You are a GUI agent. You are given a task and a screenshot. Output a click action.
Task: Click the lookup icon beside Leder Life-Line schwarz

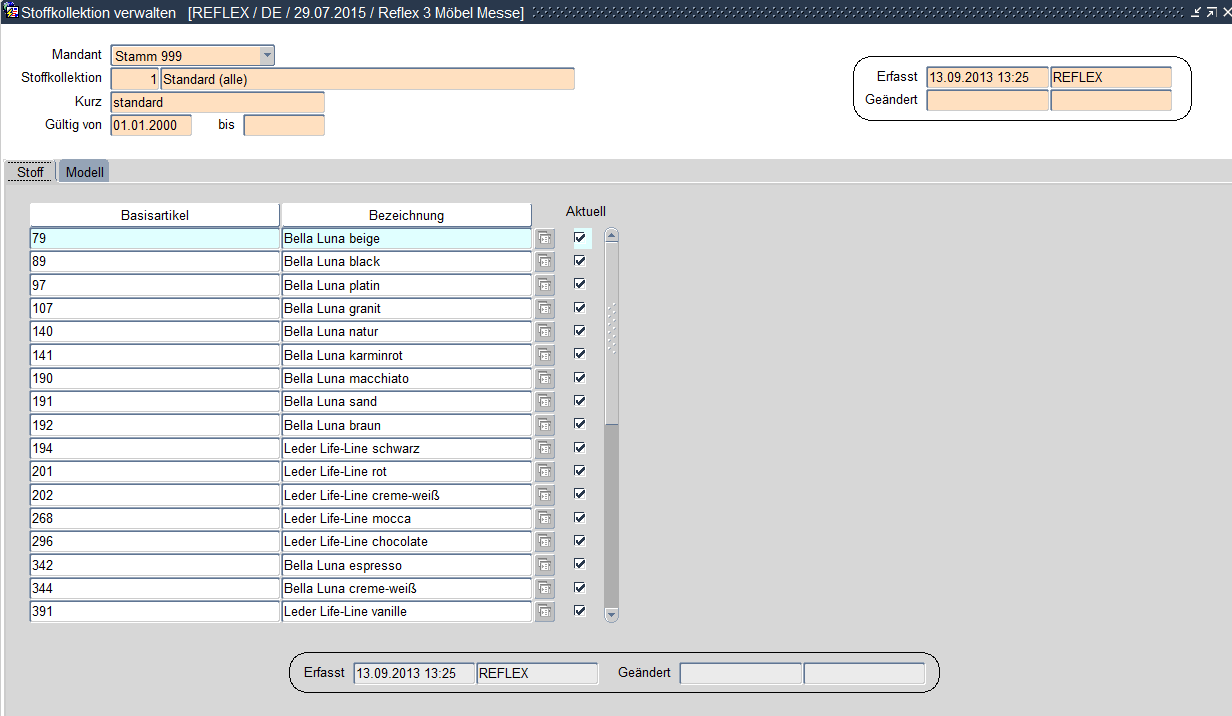pos(545,448)
